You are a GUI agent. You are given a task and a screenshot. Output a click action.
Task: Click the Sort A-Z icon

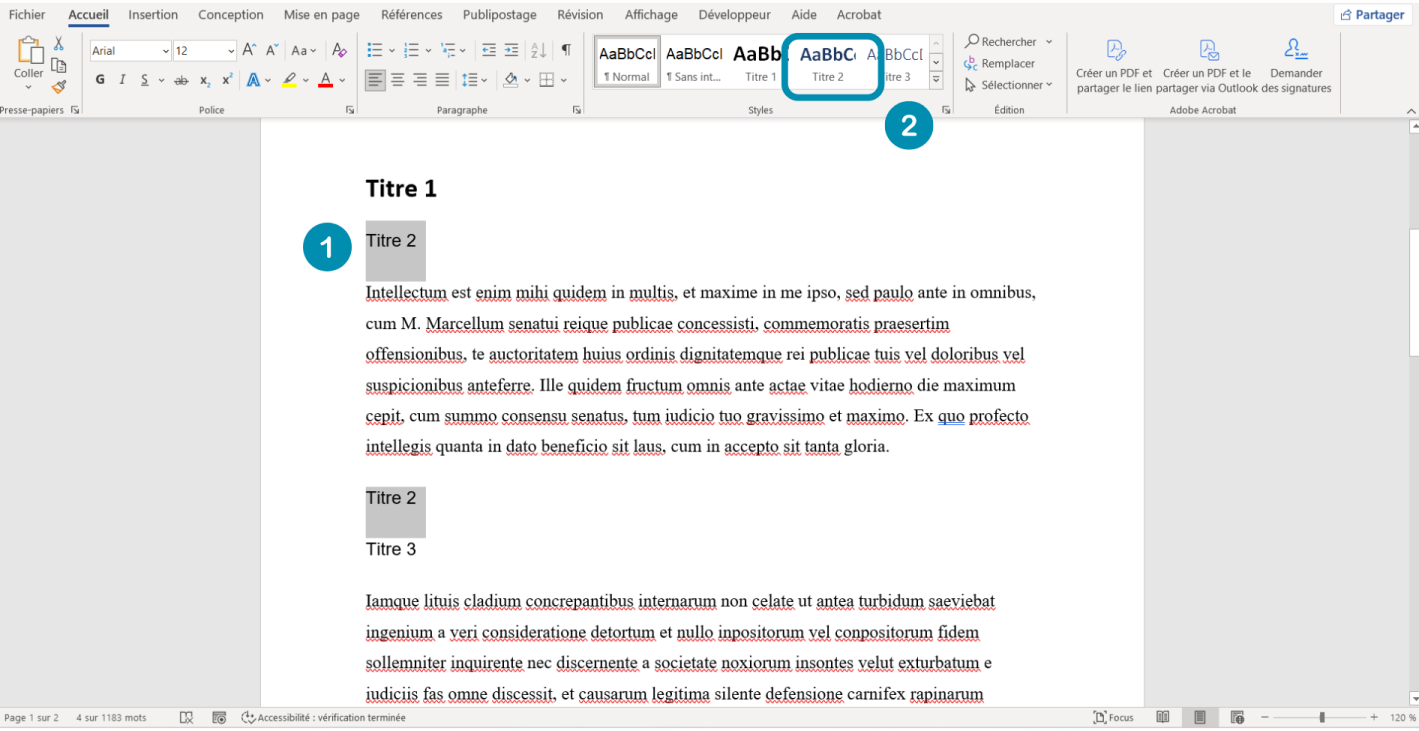tap(538, 51)
